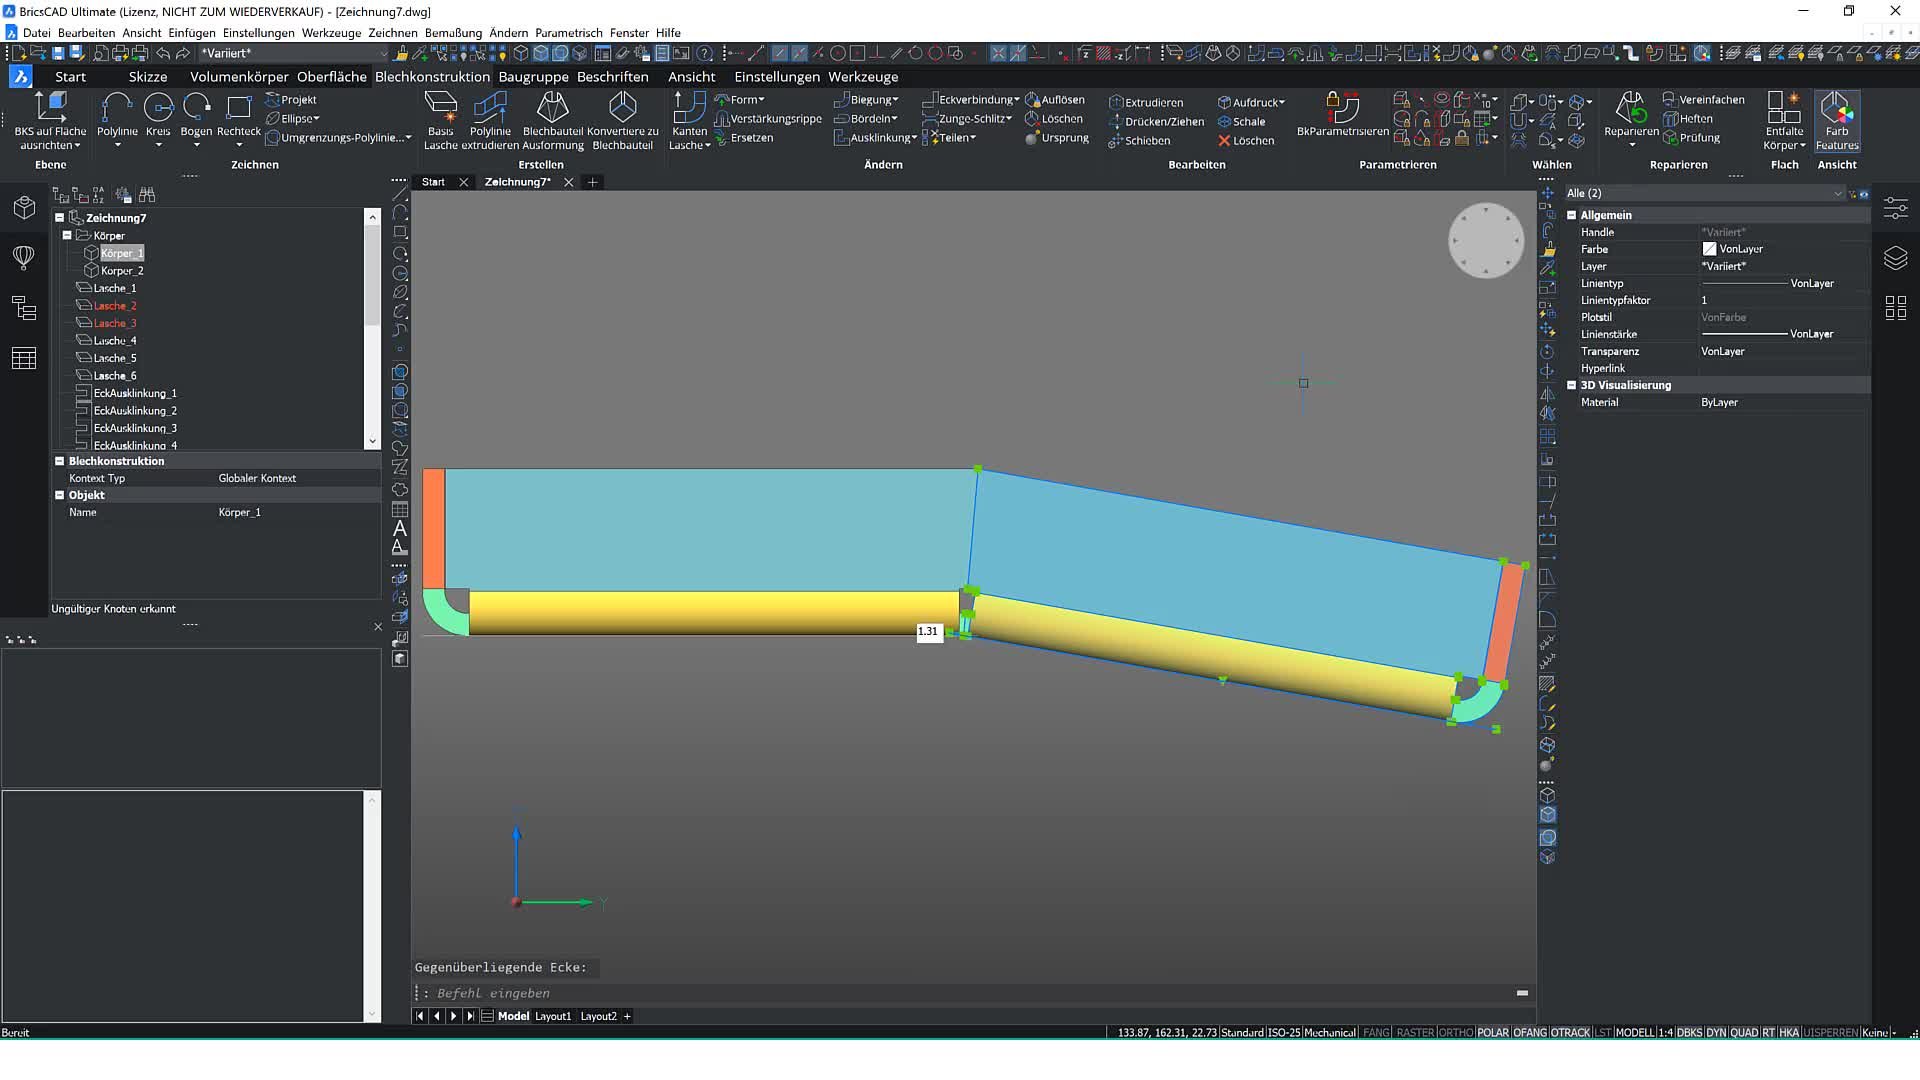The height and width of the screenshot is (1080, 1920).
Task: Click the red Löschen X icon
Action: pos(1224,141)
